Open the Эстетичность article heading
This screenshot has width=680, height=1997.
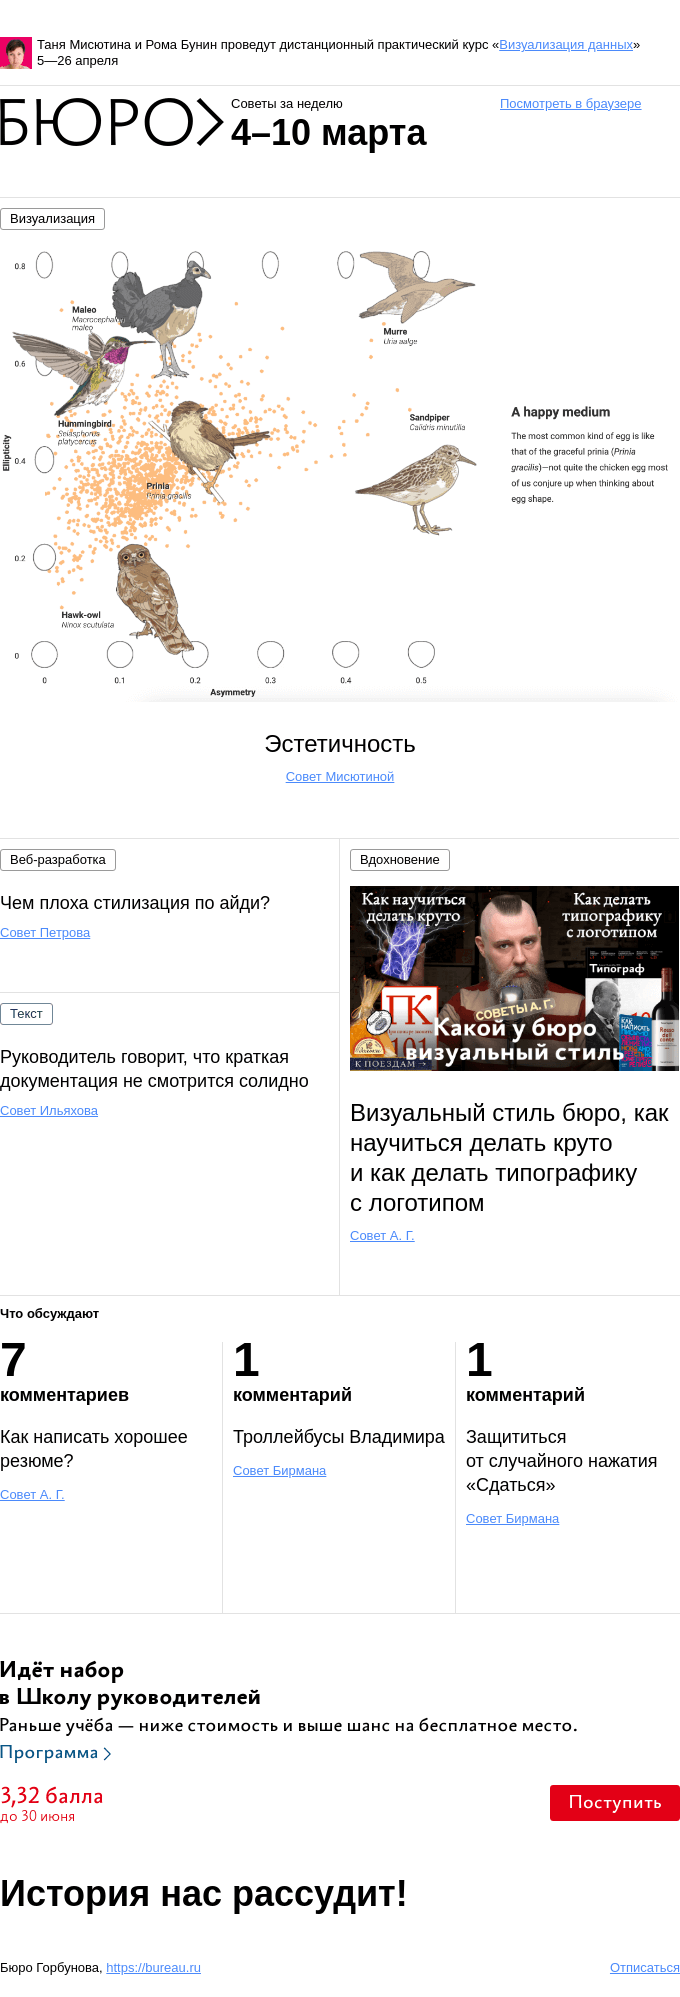click(x=340, y=744)
